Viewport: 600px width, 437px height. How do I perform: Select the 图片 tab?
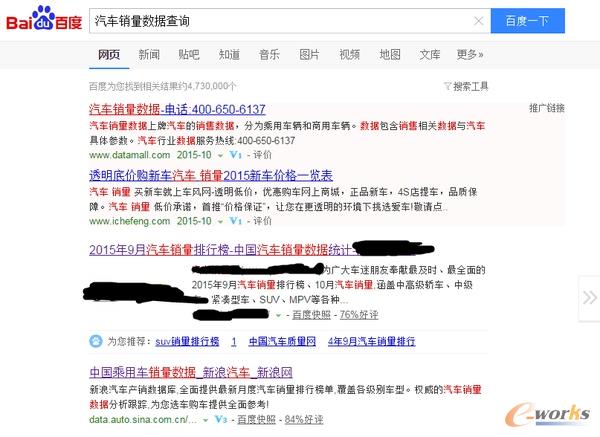(x=309, y=55)
